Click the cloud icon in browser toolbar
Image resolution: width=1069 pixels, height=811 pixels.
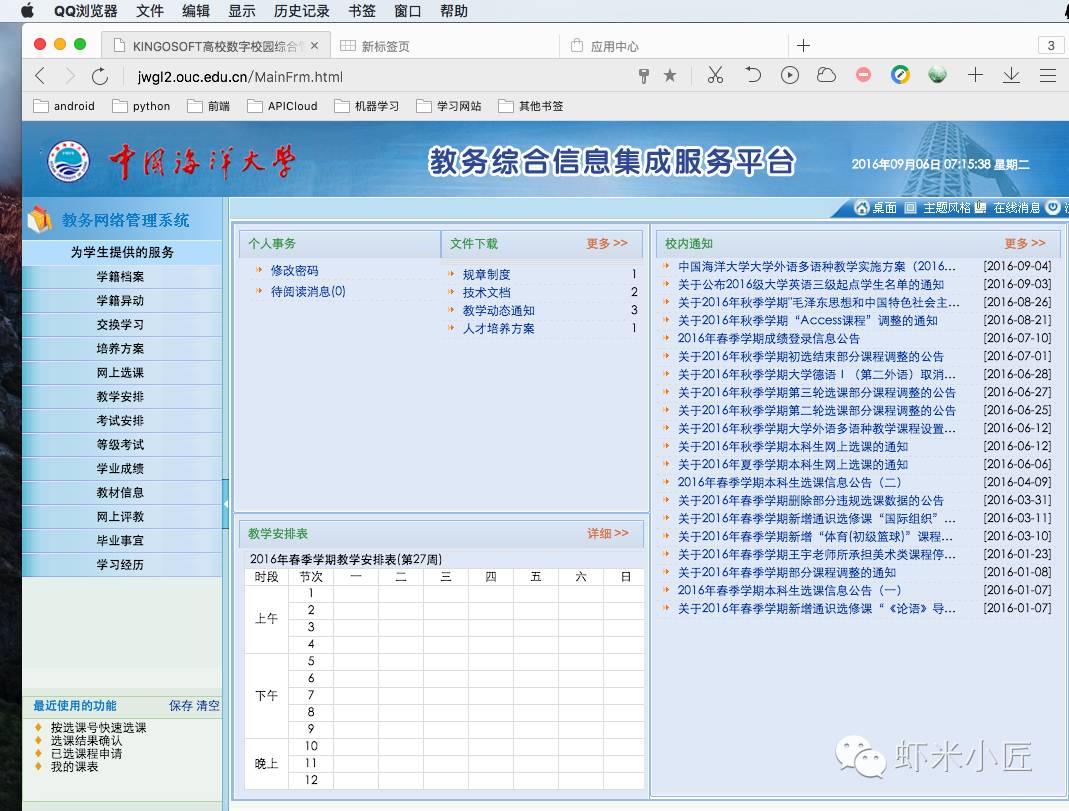826,76
